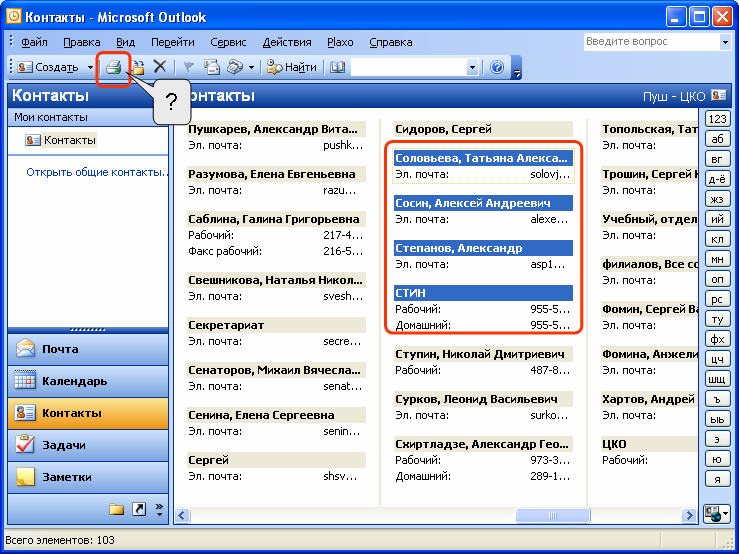Open the Правка menu
This screenshot has width=739, height=554.
tap(82, 42)
